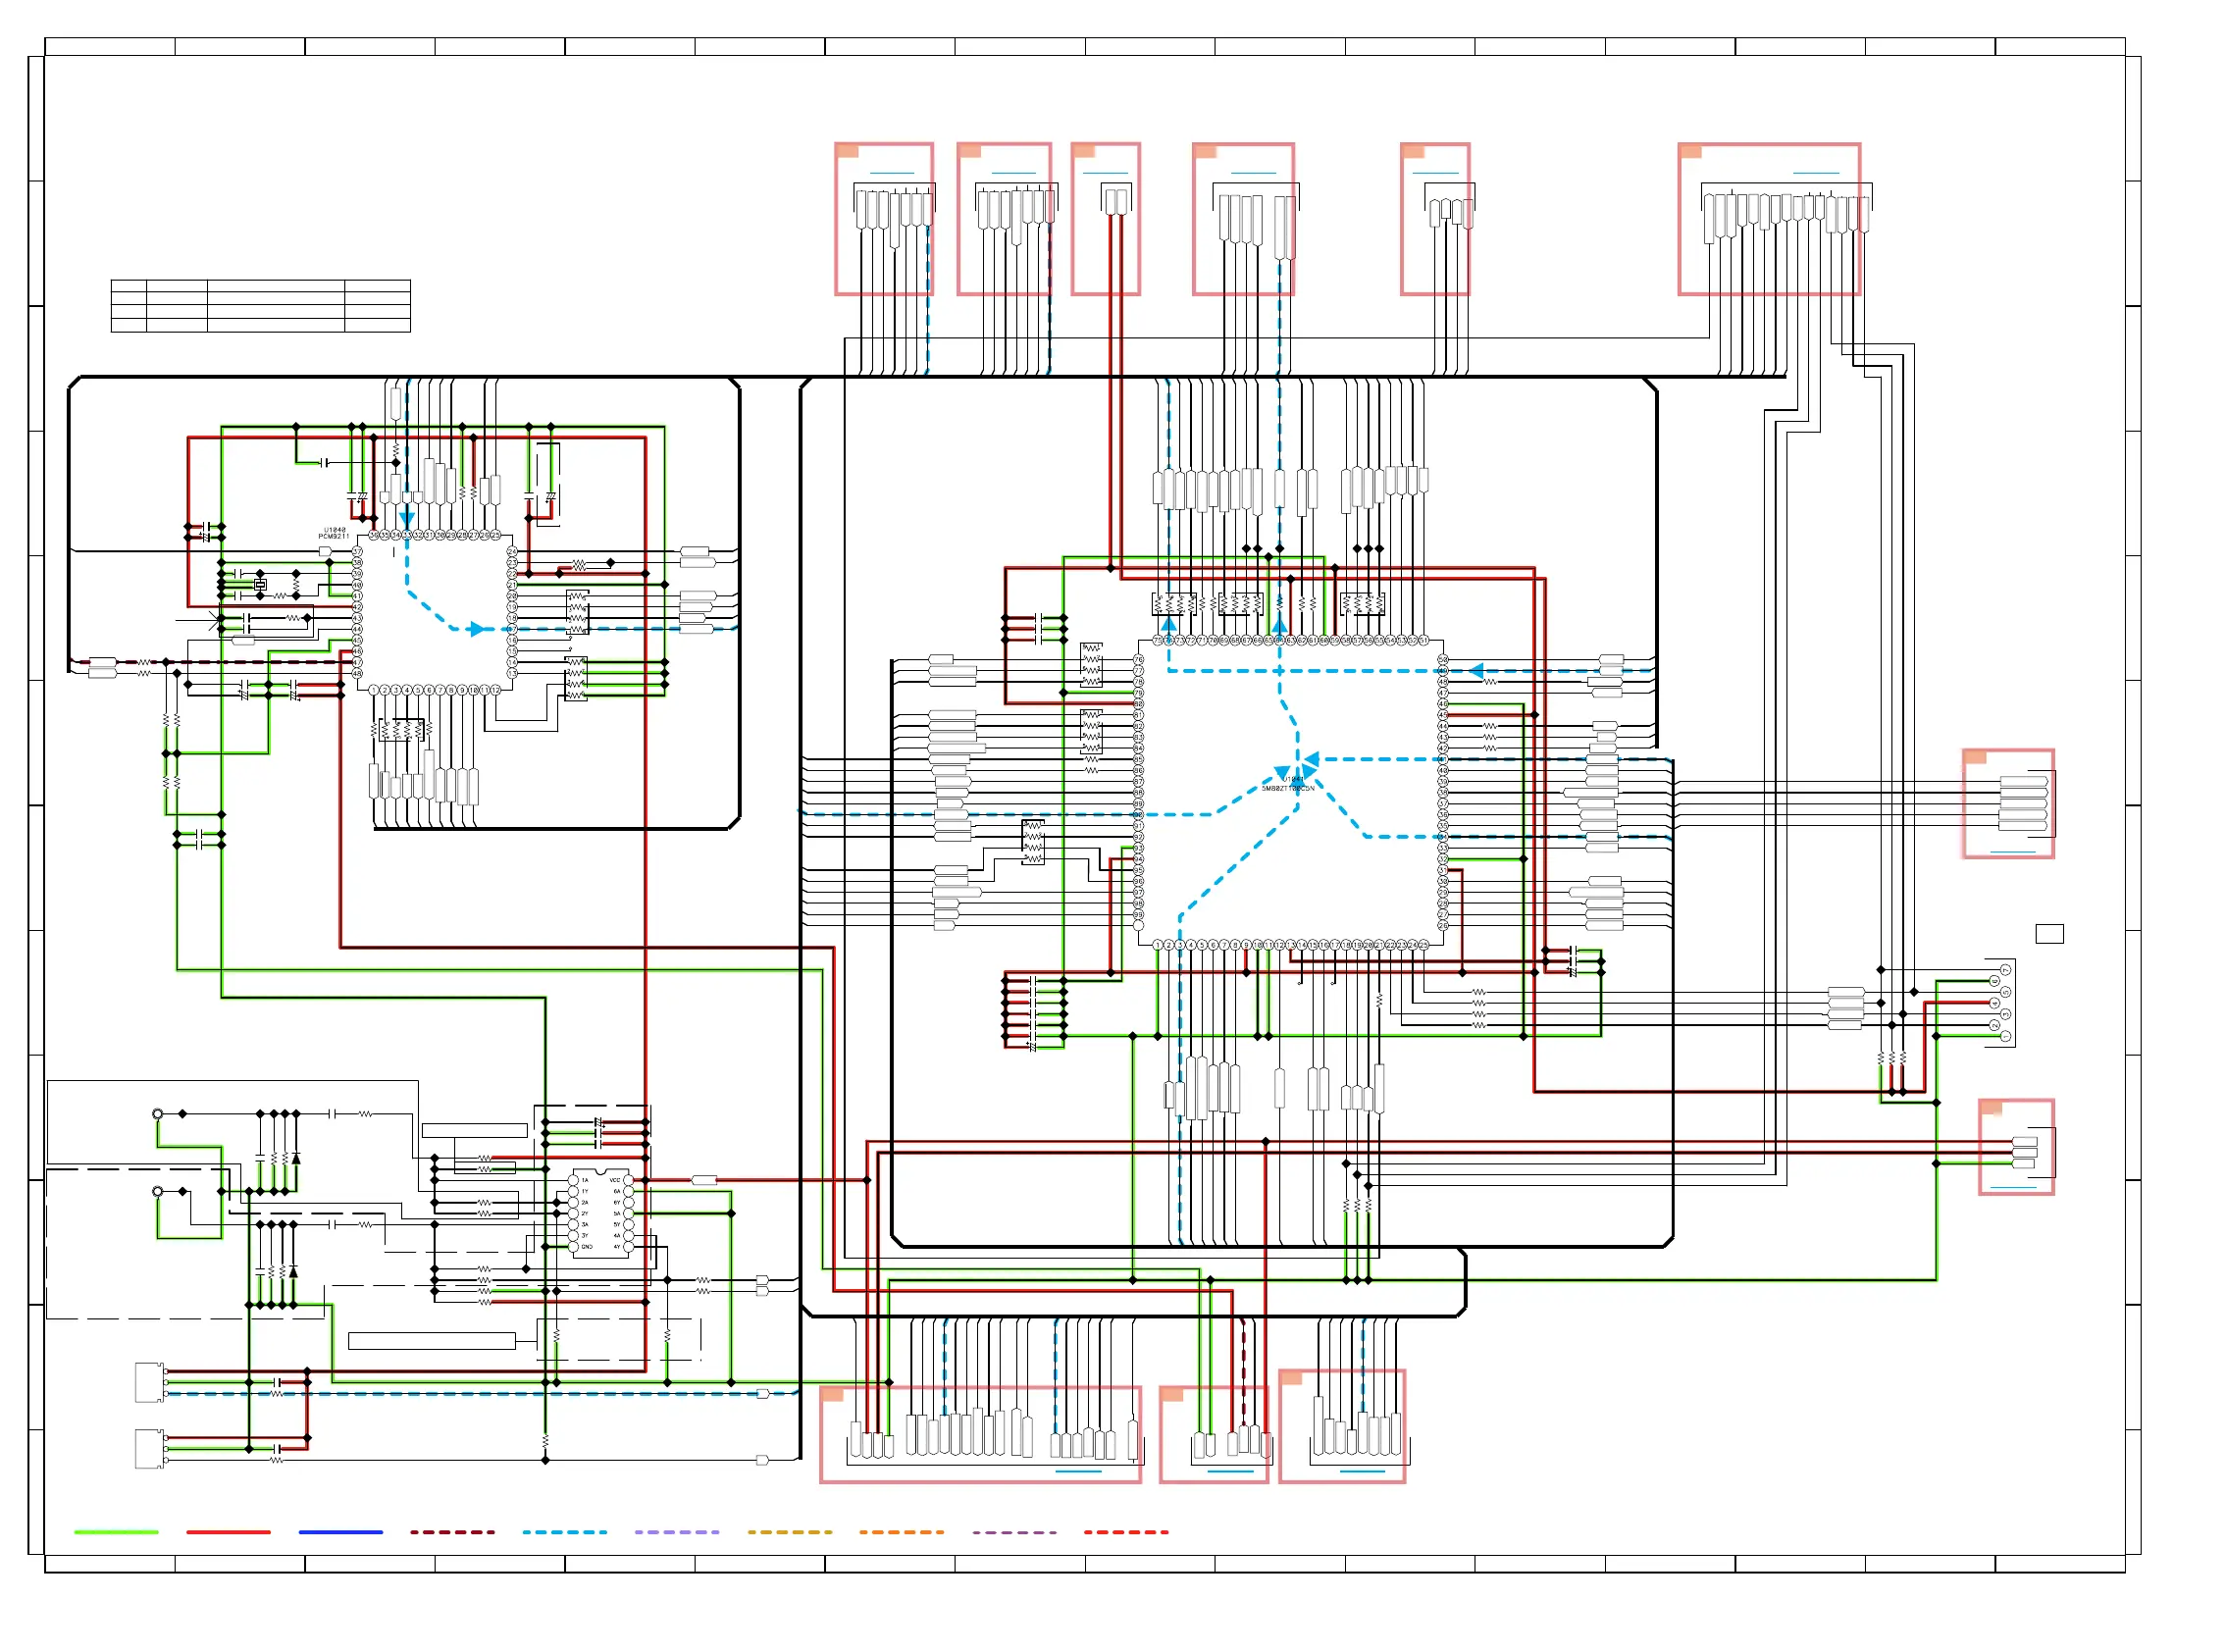The height and width of the screenshot is (1652, 2225).
Task: Click pin 1 of the PCM9211 chip
Action: [x=374, y=691]
